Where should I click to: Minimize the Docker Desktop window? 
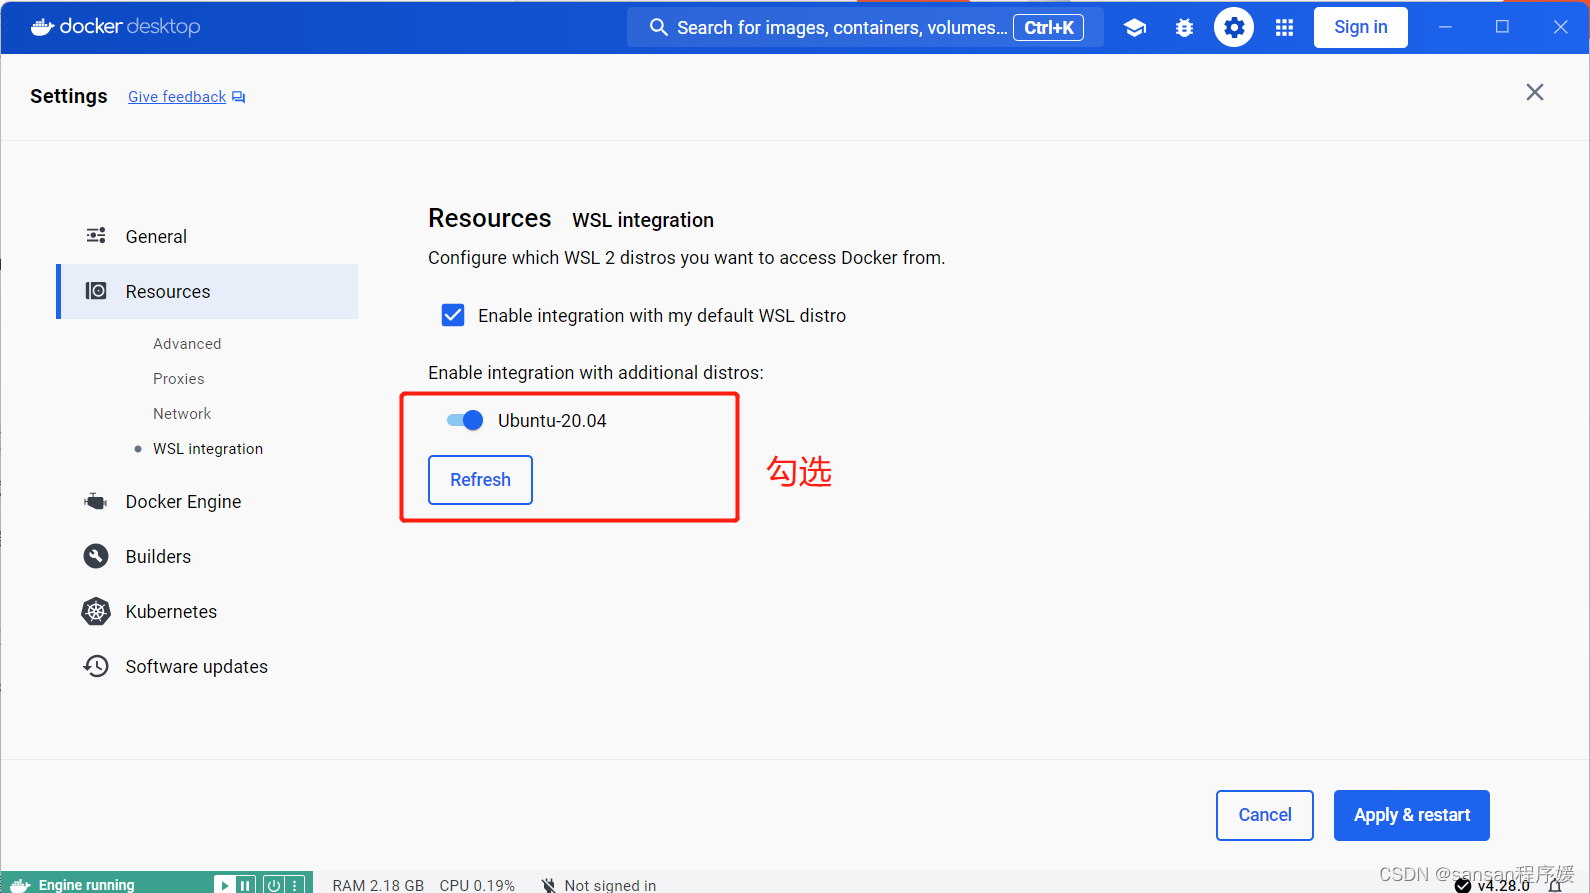(x=1445, y=27)
